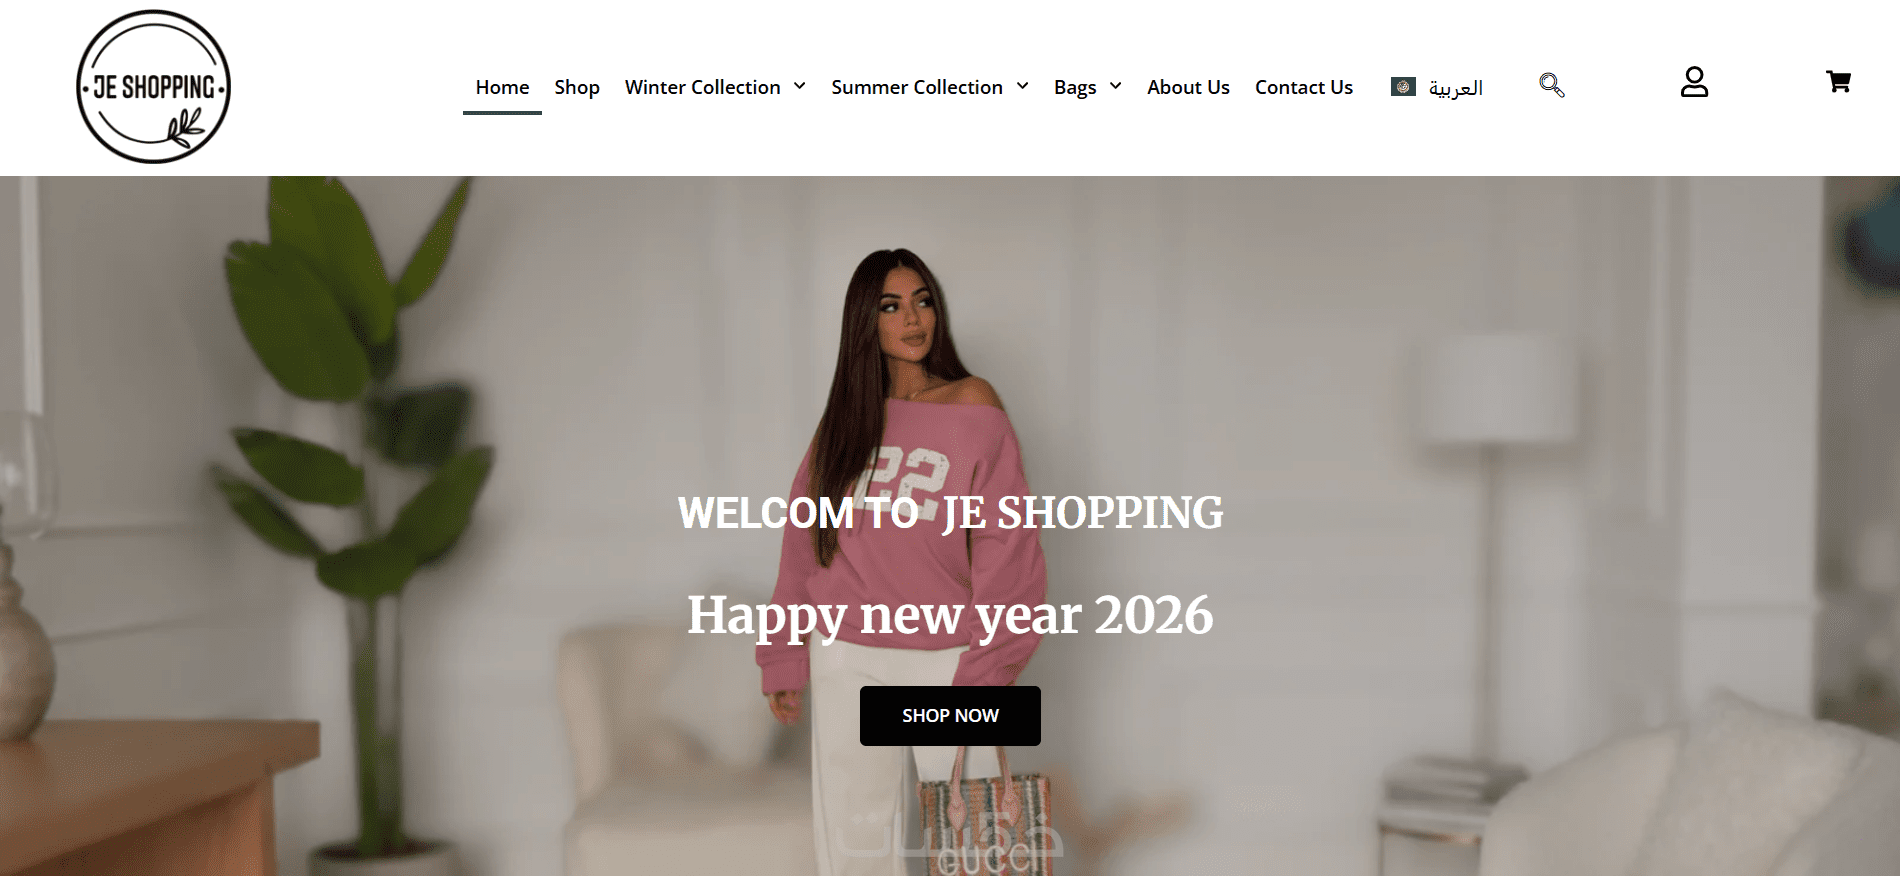
Task: Go to the Home menu item
Action: point(502,87)
